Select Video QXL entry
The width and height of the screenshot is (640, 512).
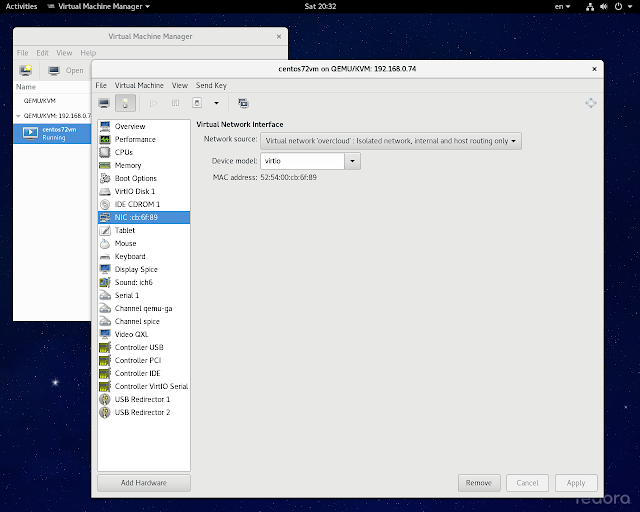[144, 334]
